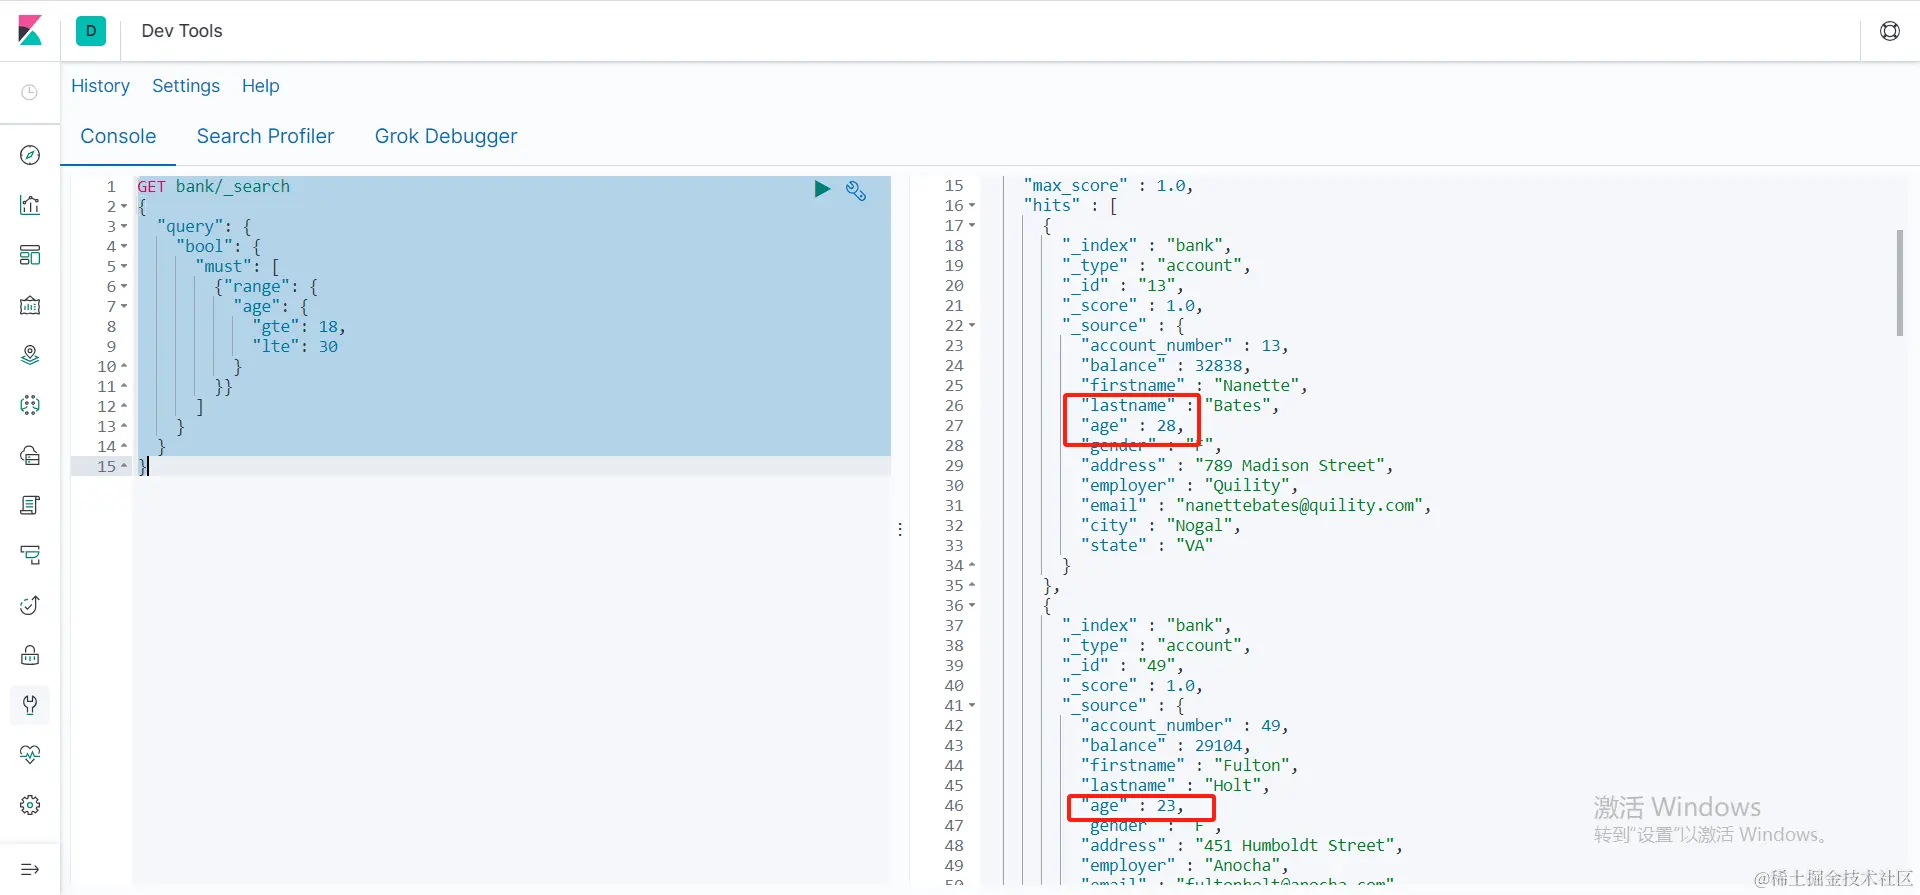Image resolution: width=1920 pixels, height=895 pixels.
Task: Click the "firstname" : "Nanette" output line
Action: pyautogui.click(x=1194, y=386)
